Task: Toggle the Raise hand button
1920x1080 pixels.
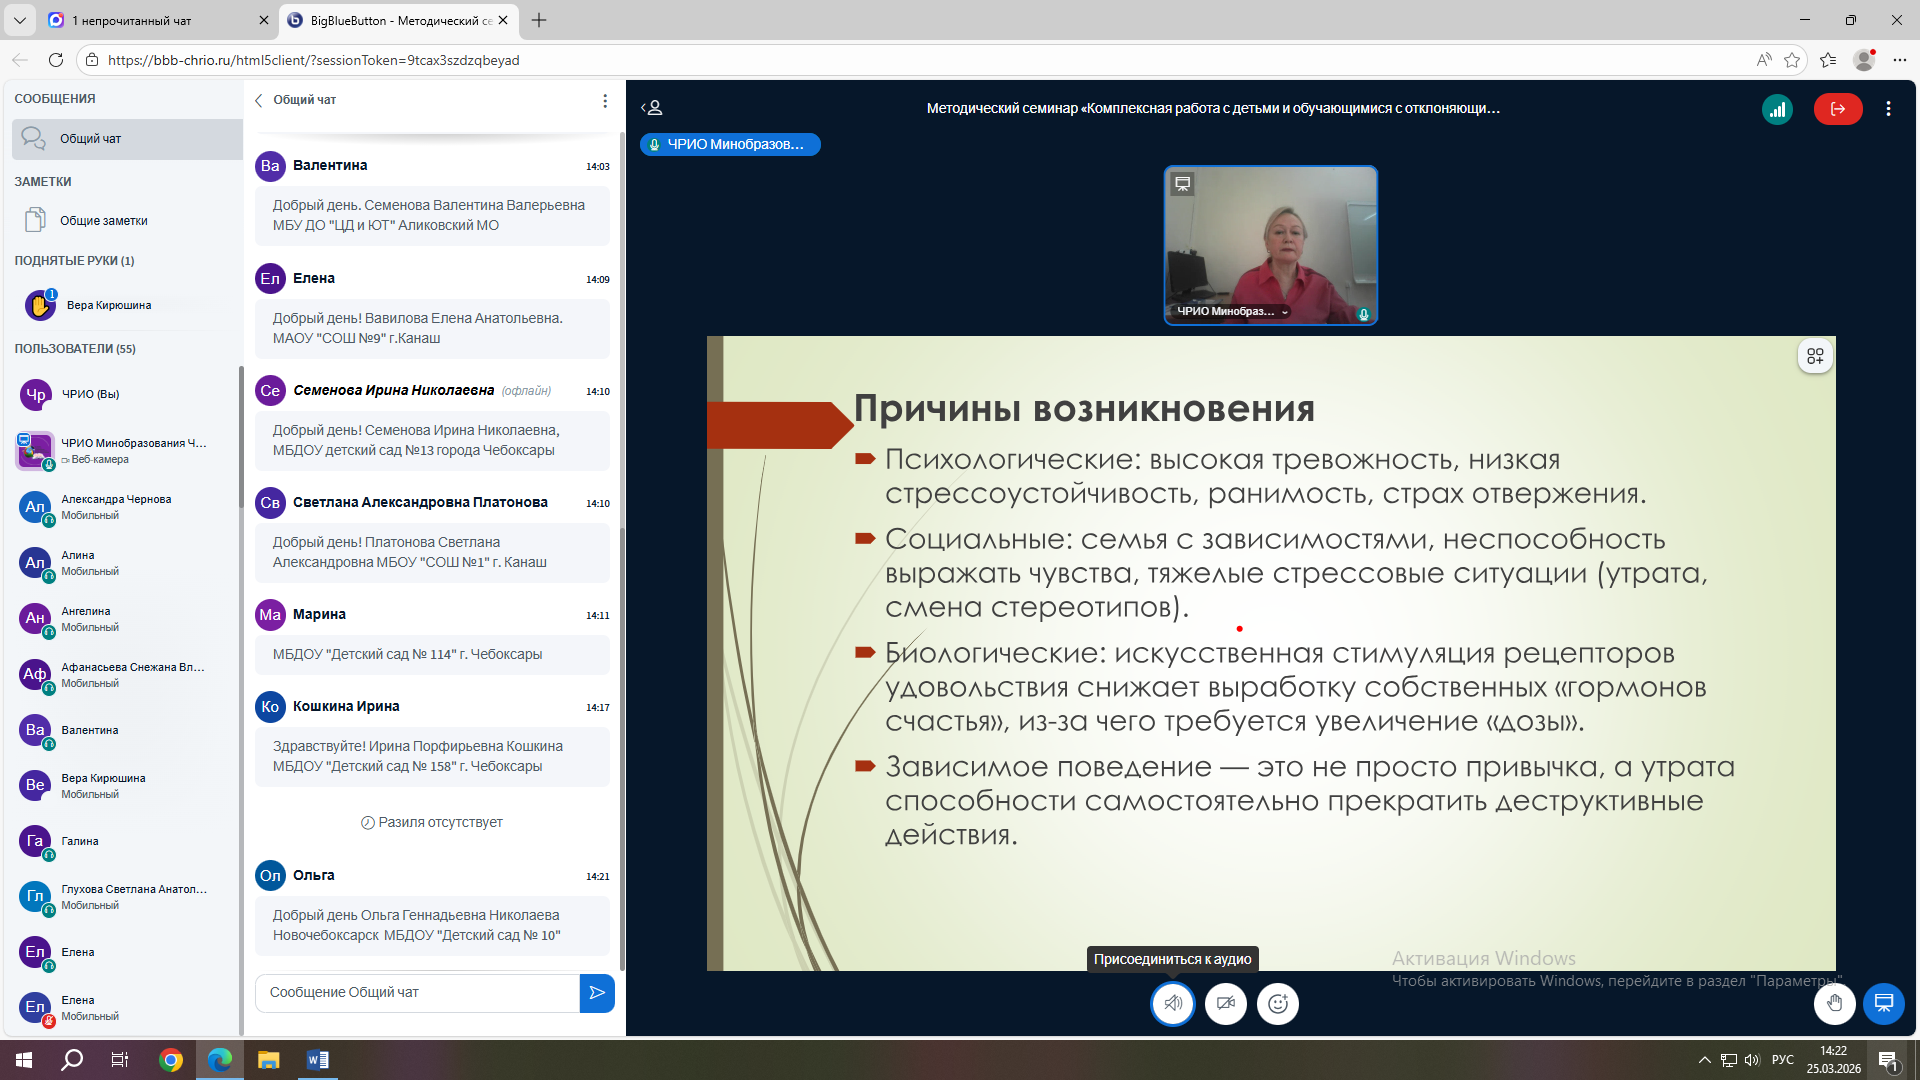Action: [x=1834, y=1003]
